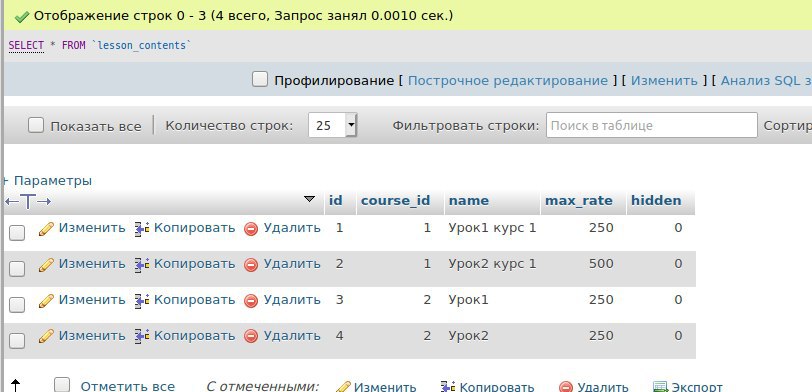Select the checkbox for row id 4

[17, 341]
